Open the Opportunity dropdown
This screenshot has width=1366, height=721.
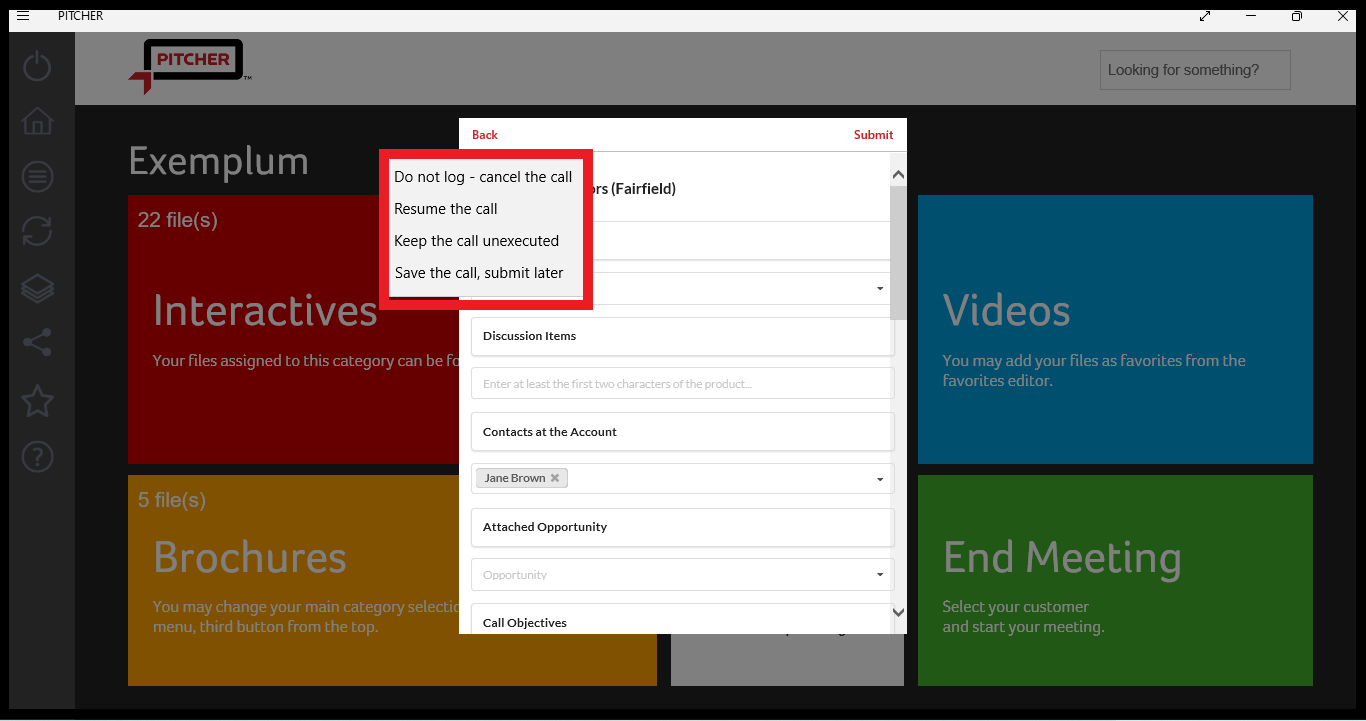coord(879,575)
